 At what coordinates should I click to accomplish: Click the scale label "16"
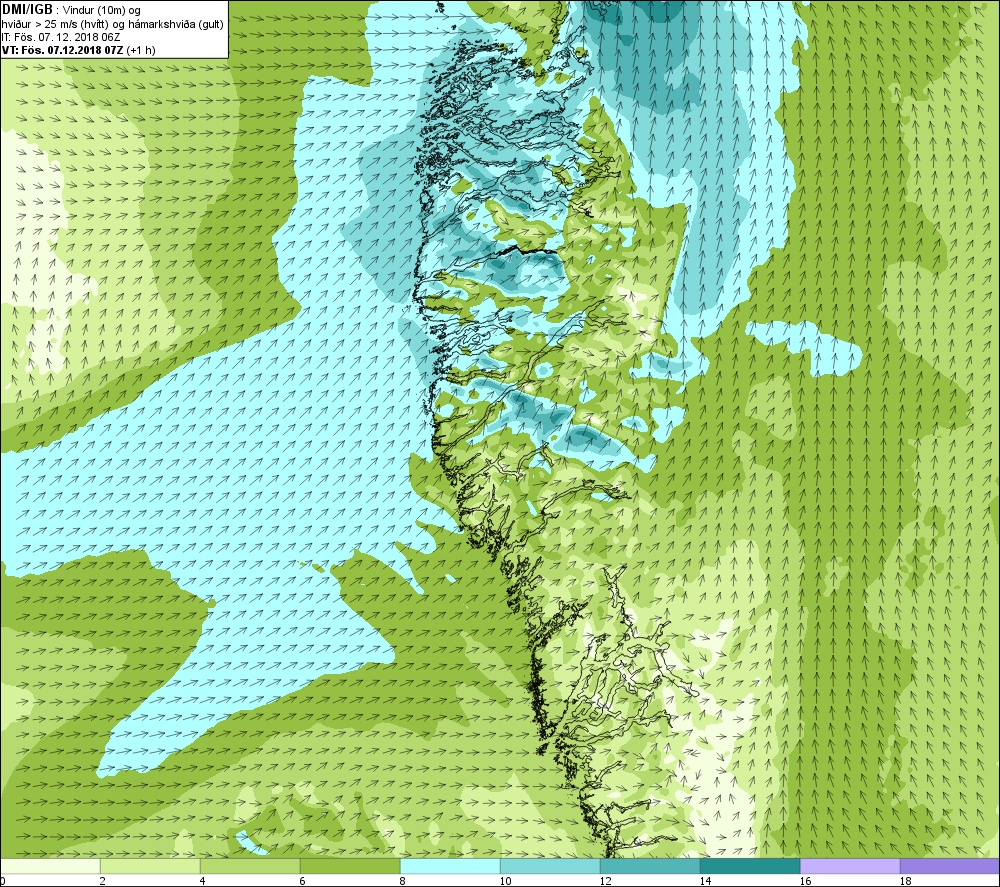[805, 881]
